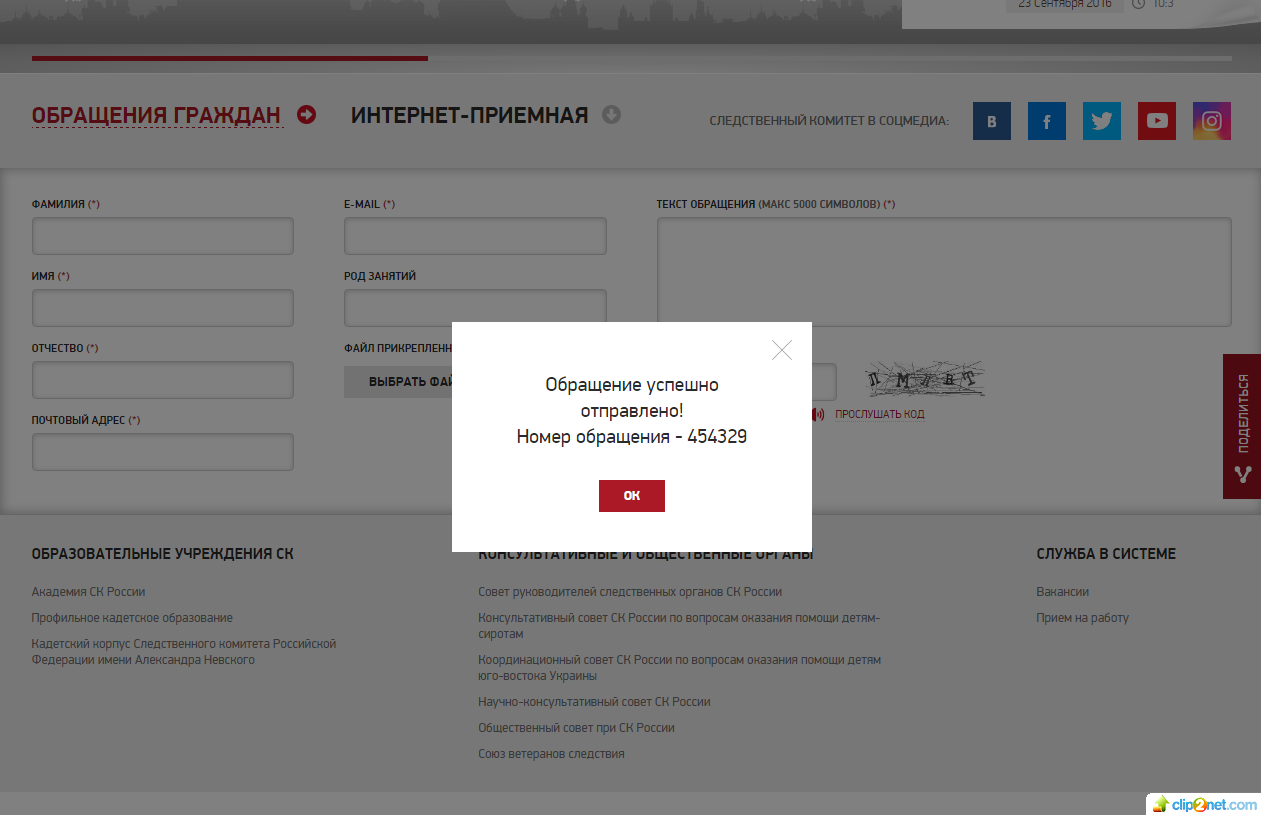1261x815 pixels.
Task: Click the Прослушать код link
Action: (879, 414)
